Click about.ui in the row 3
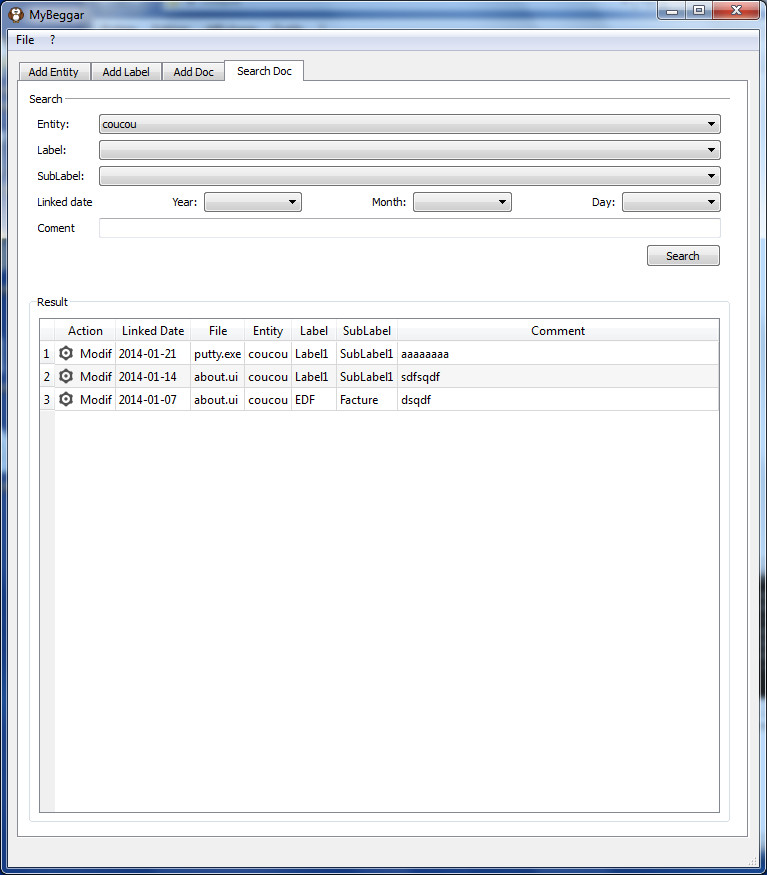Image resolution: width=767 pixels, height=875 pixels. point(218,400)
